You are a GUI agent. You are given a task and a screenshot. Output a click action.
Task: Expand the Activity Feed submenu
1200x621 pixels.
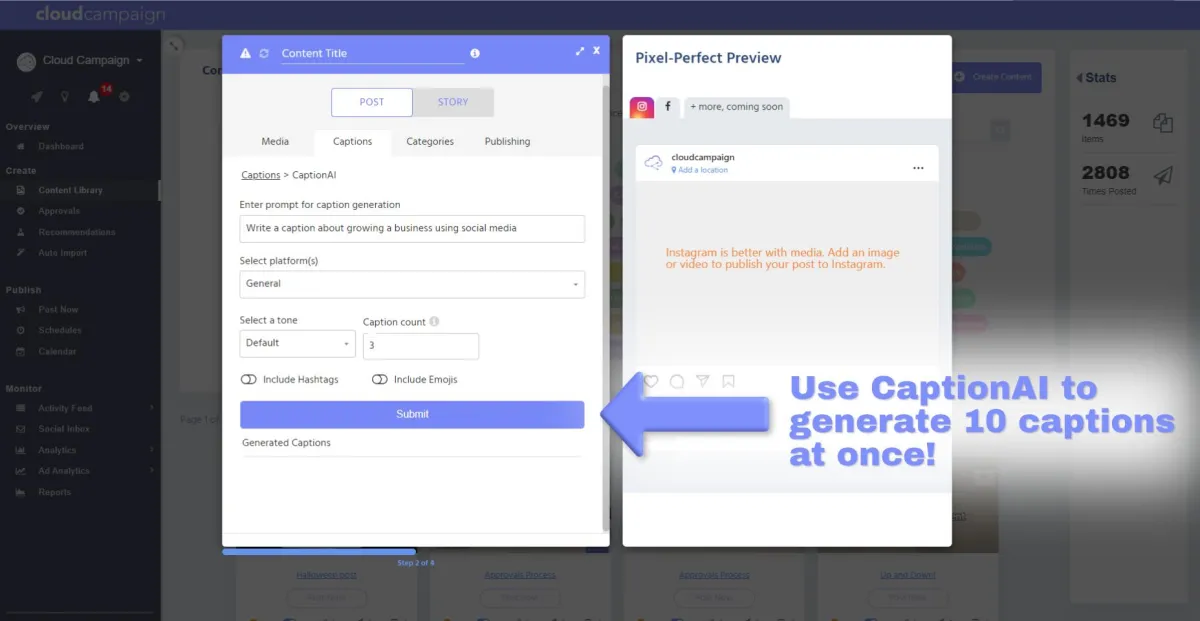pyautogui.click(x=151, y=408)
